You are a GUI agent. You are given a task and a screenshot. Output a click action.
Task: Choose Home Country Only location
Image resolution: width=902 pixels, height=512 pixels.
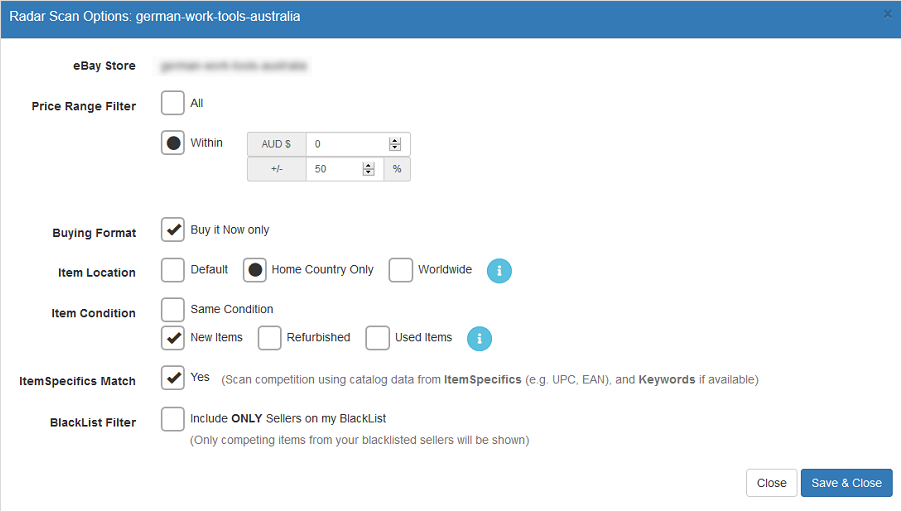click(256, 270)
